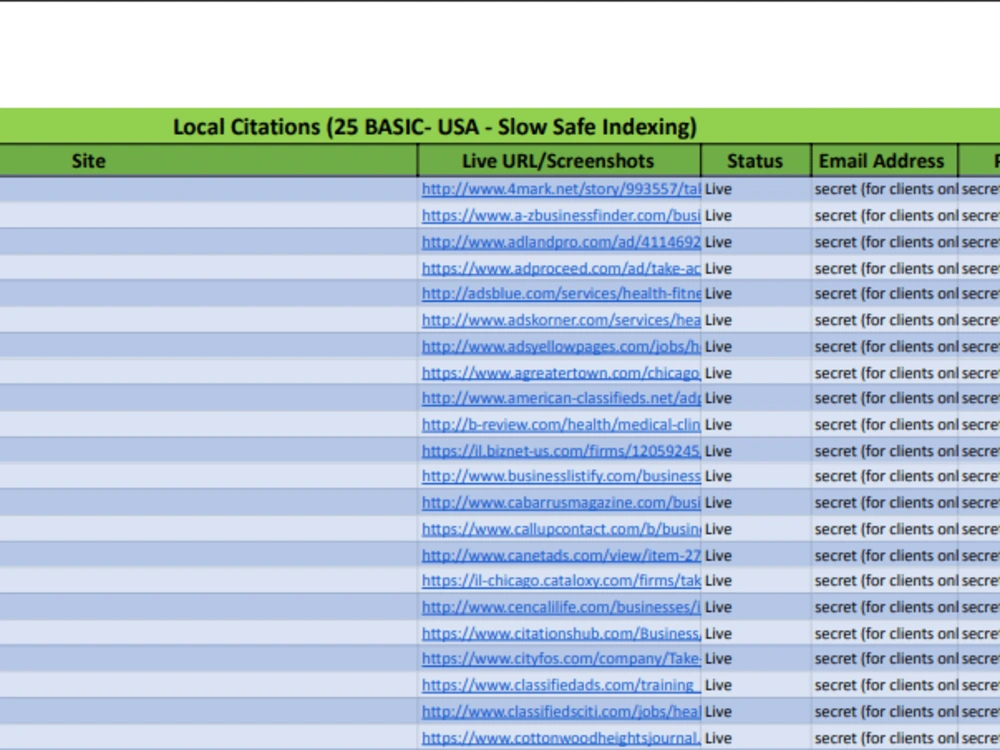This screenshot has width=1000, height=750.
Task: Select email cell in the adproceed.com row
Action: tap(885, 268)
